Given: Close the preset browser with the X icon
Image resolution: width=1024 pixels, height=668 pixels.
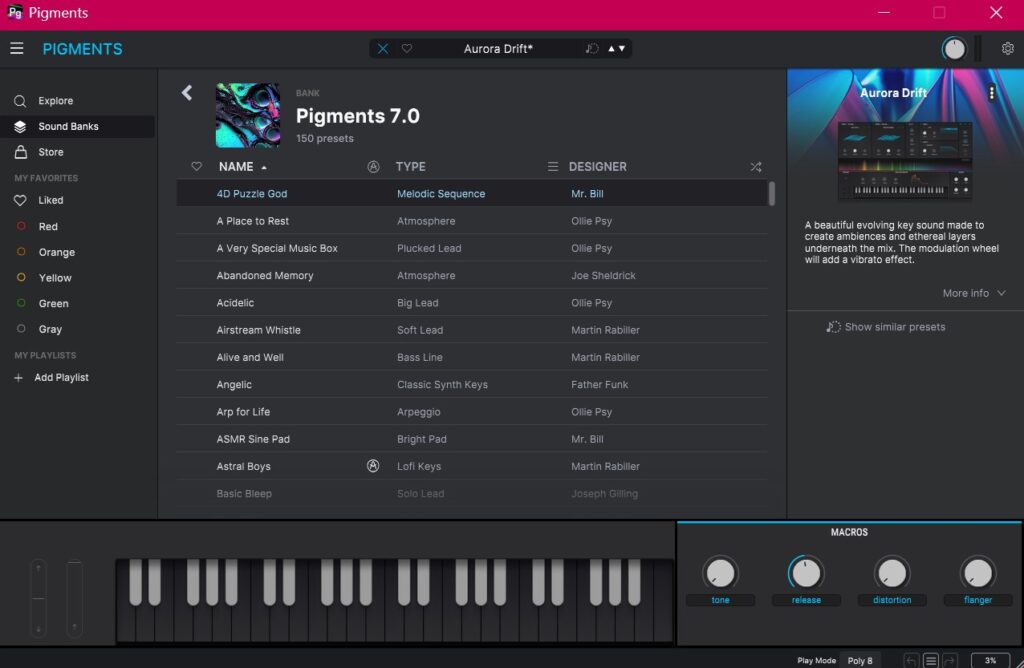Looking at the screenshot, I should pos(383,48).
